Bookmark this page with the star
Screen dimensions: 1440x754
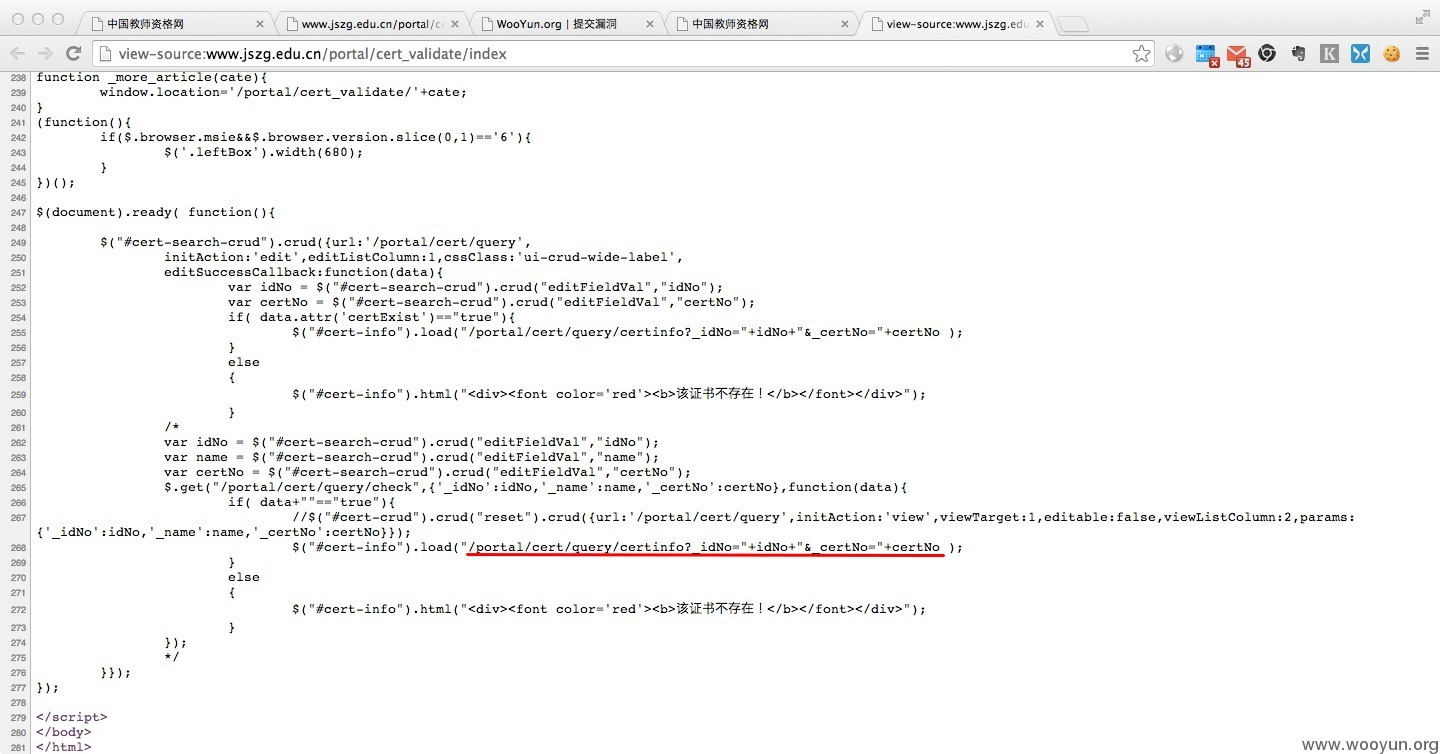[1141, 54]
